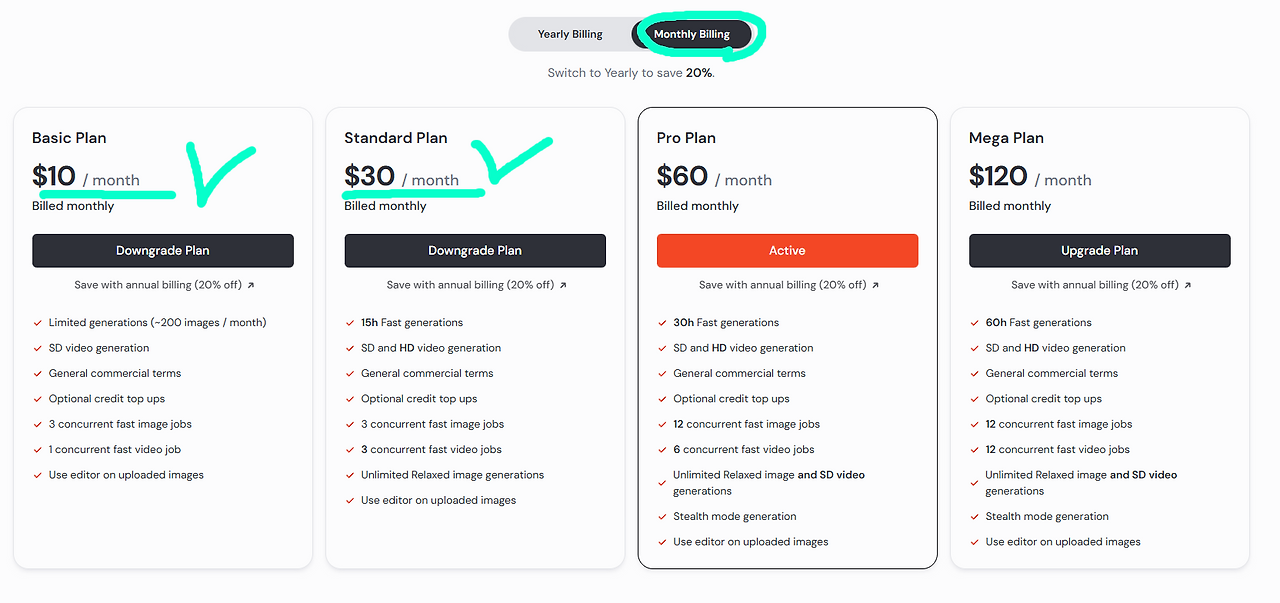Viewport: 1280px width, 603px height.
Task: Open Mega Plan annual billing savings link
Action: (1094, 285)
